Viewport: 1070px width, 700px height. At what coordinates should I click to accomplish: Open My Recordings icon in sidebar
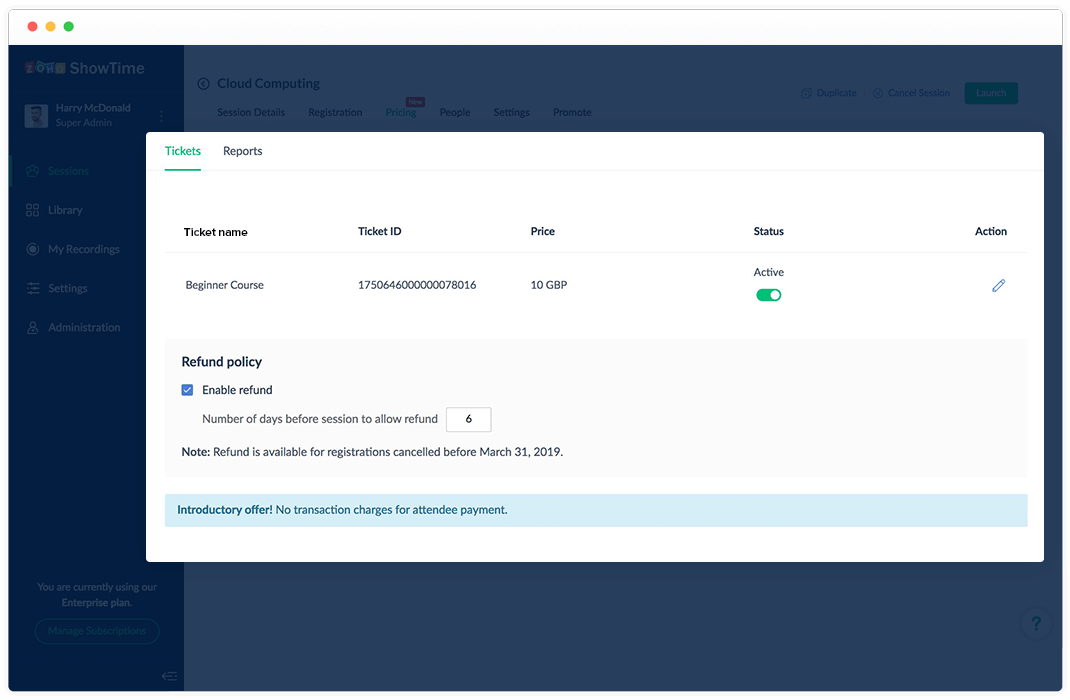[x=32, y=249]
